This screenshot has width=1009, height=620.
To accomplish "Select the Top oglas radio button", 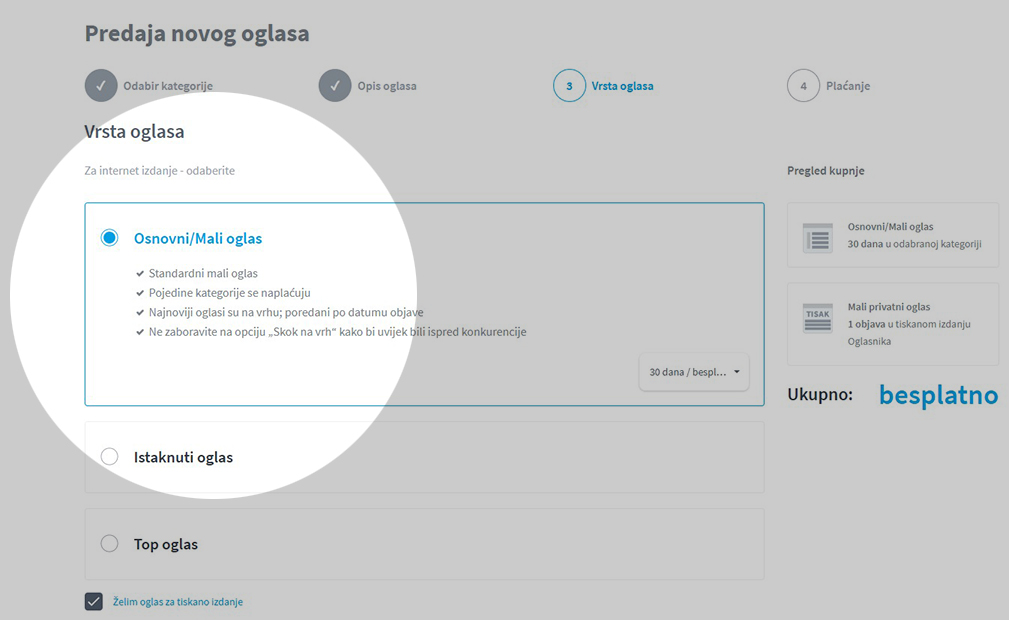I will 109,543.
